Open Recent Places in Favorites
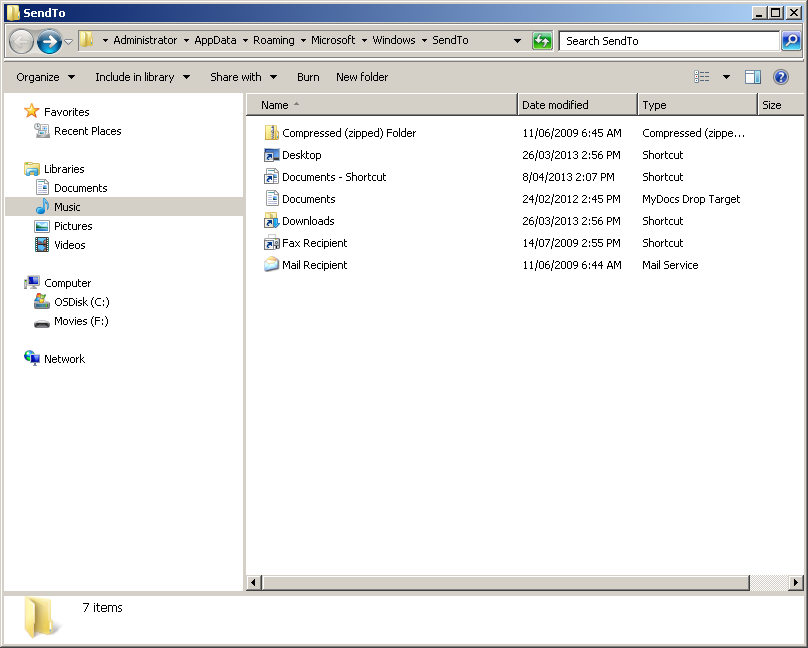The height and width of the screenshot is (648, 808). click(x=88, y=131)
